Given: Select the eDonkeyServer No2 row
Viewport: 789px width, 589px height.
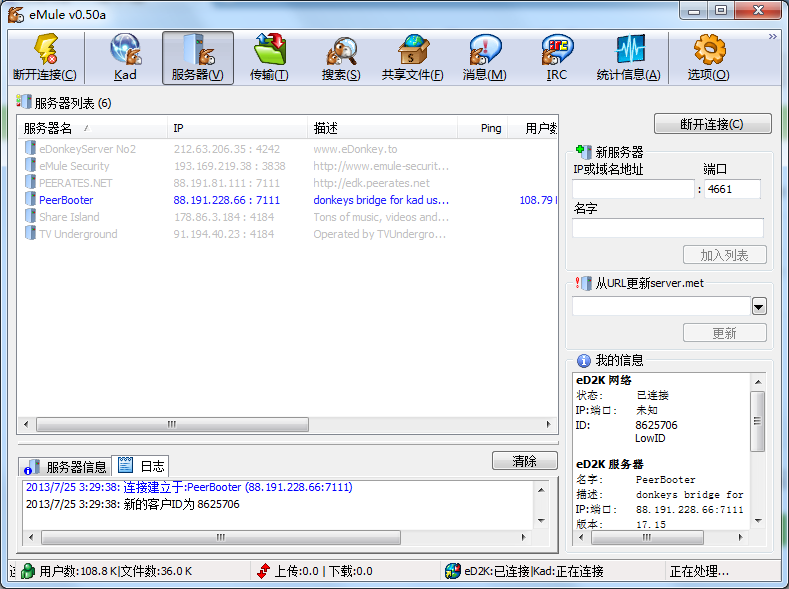Looking at the screenshot, I should pyautogui.click(x=288, y=149).
